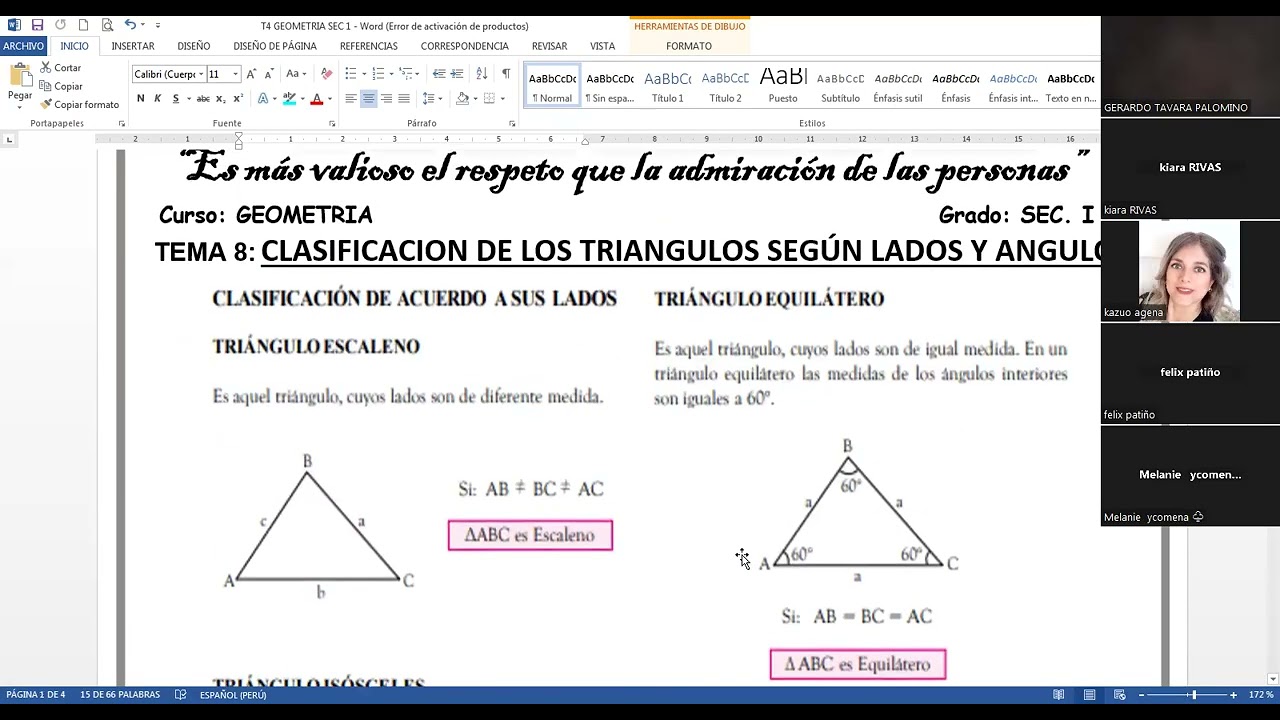The height and width of the screenshot is (720, 1280).
Task: Open the underline style dropdown arrow
Action: (188, 98)
